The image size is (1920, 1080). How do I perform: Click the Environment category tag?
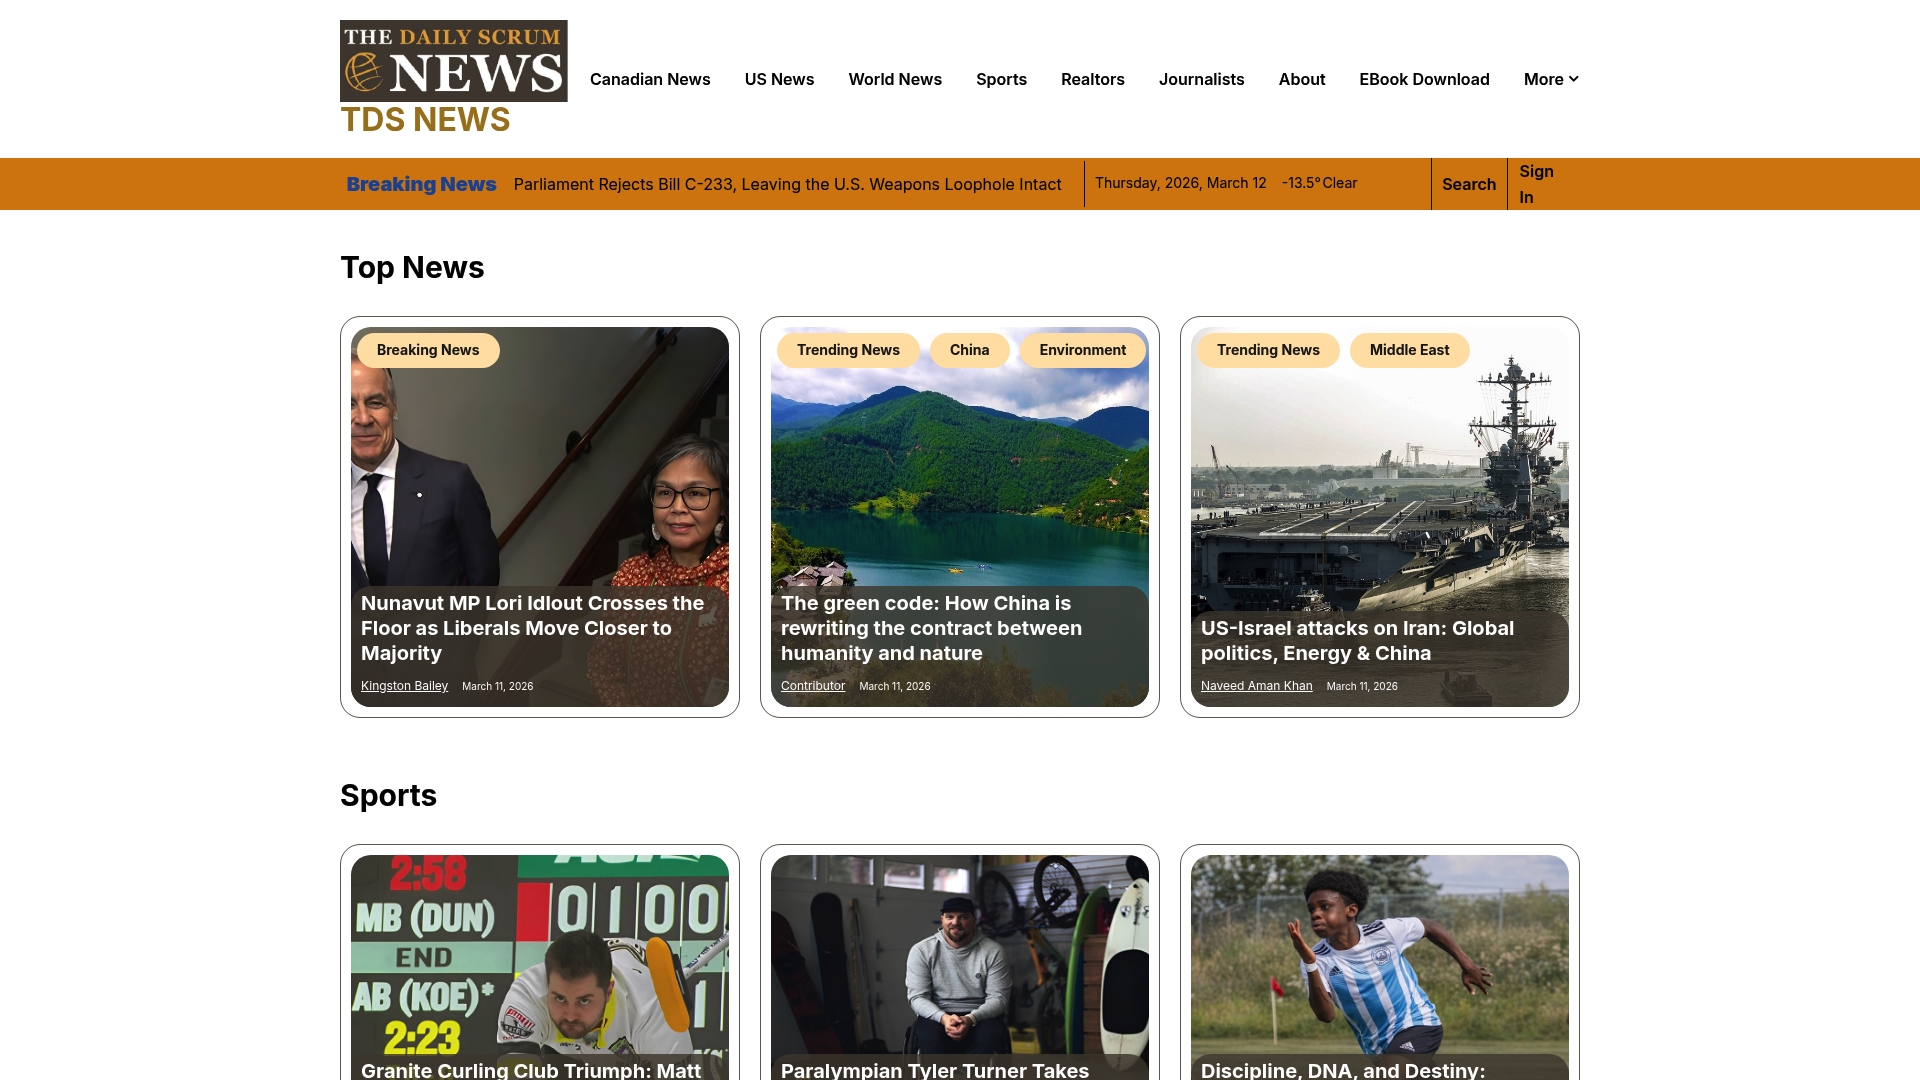pyautogui.click(x=1082, y=350)
